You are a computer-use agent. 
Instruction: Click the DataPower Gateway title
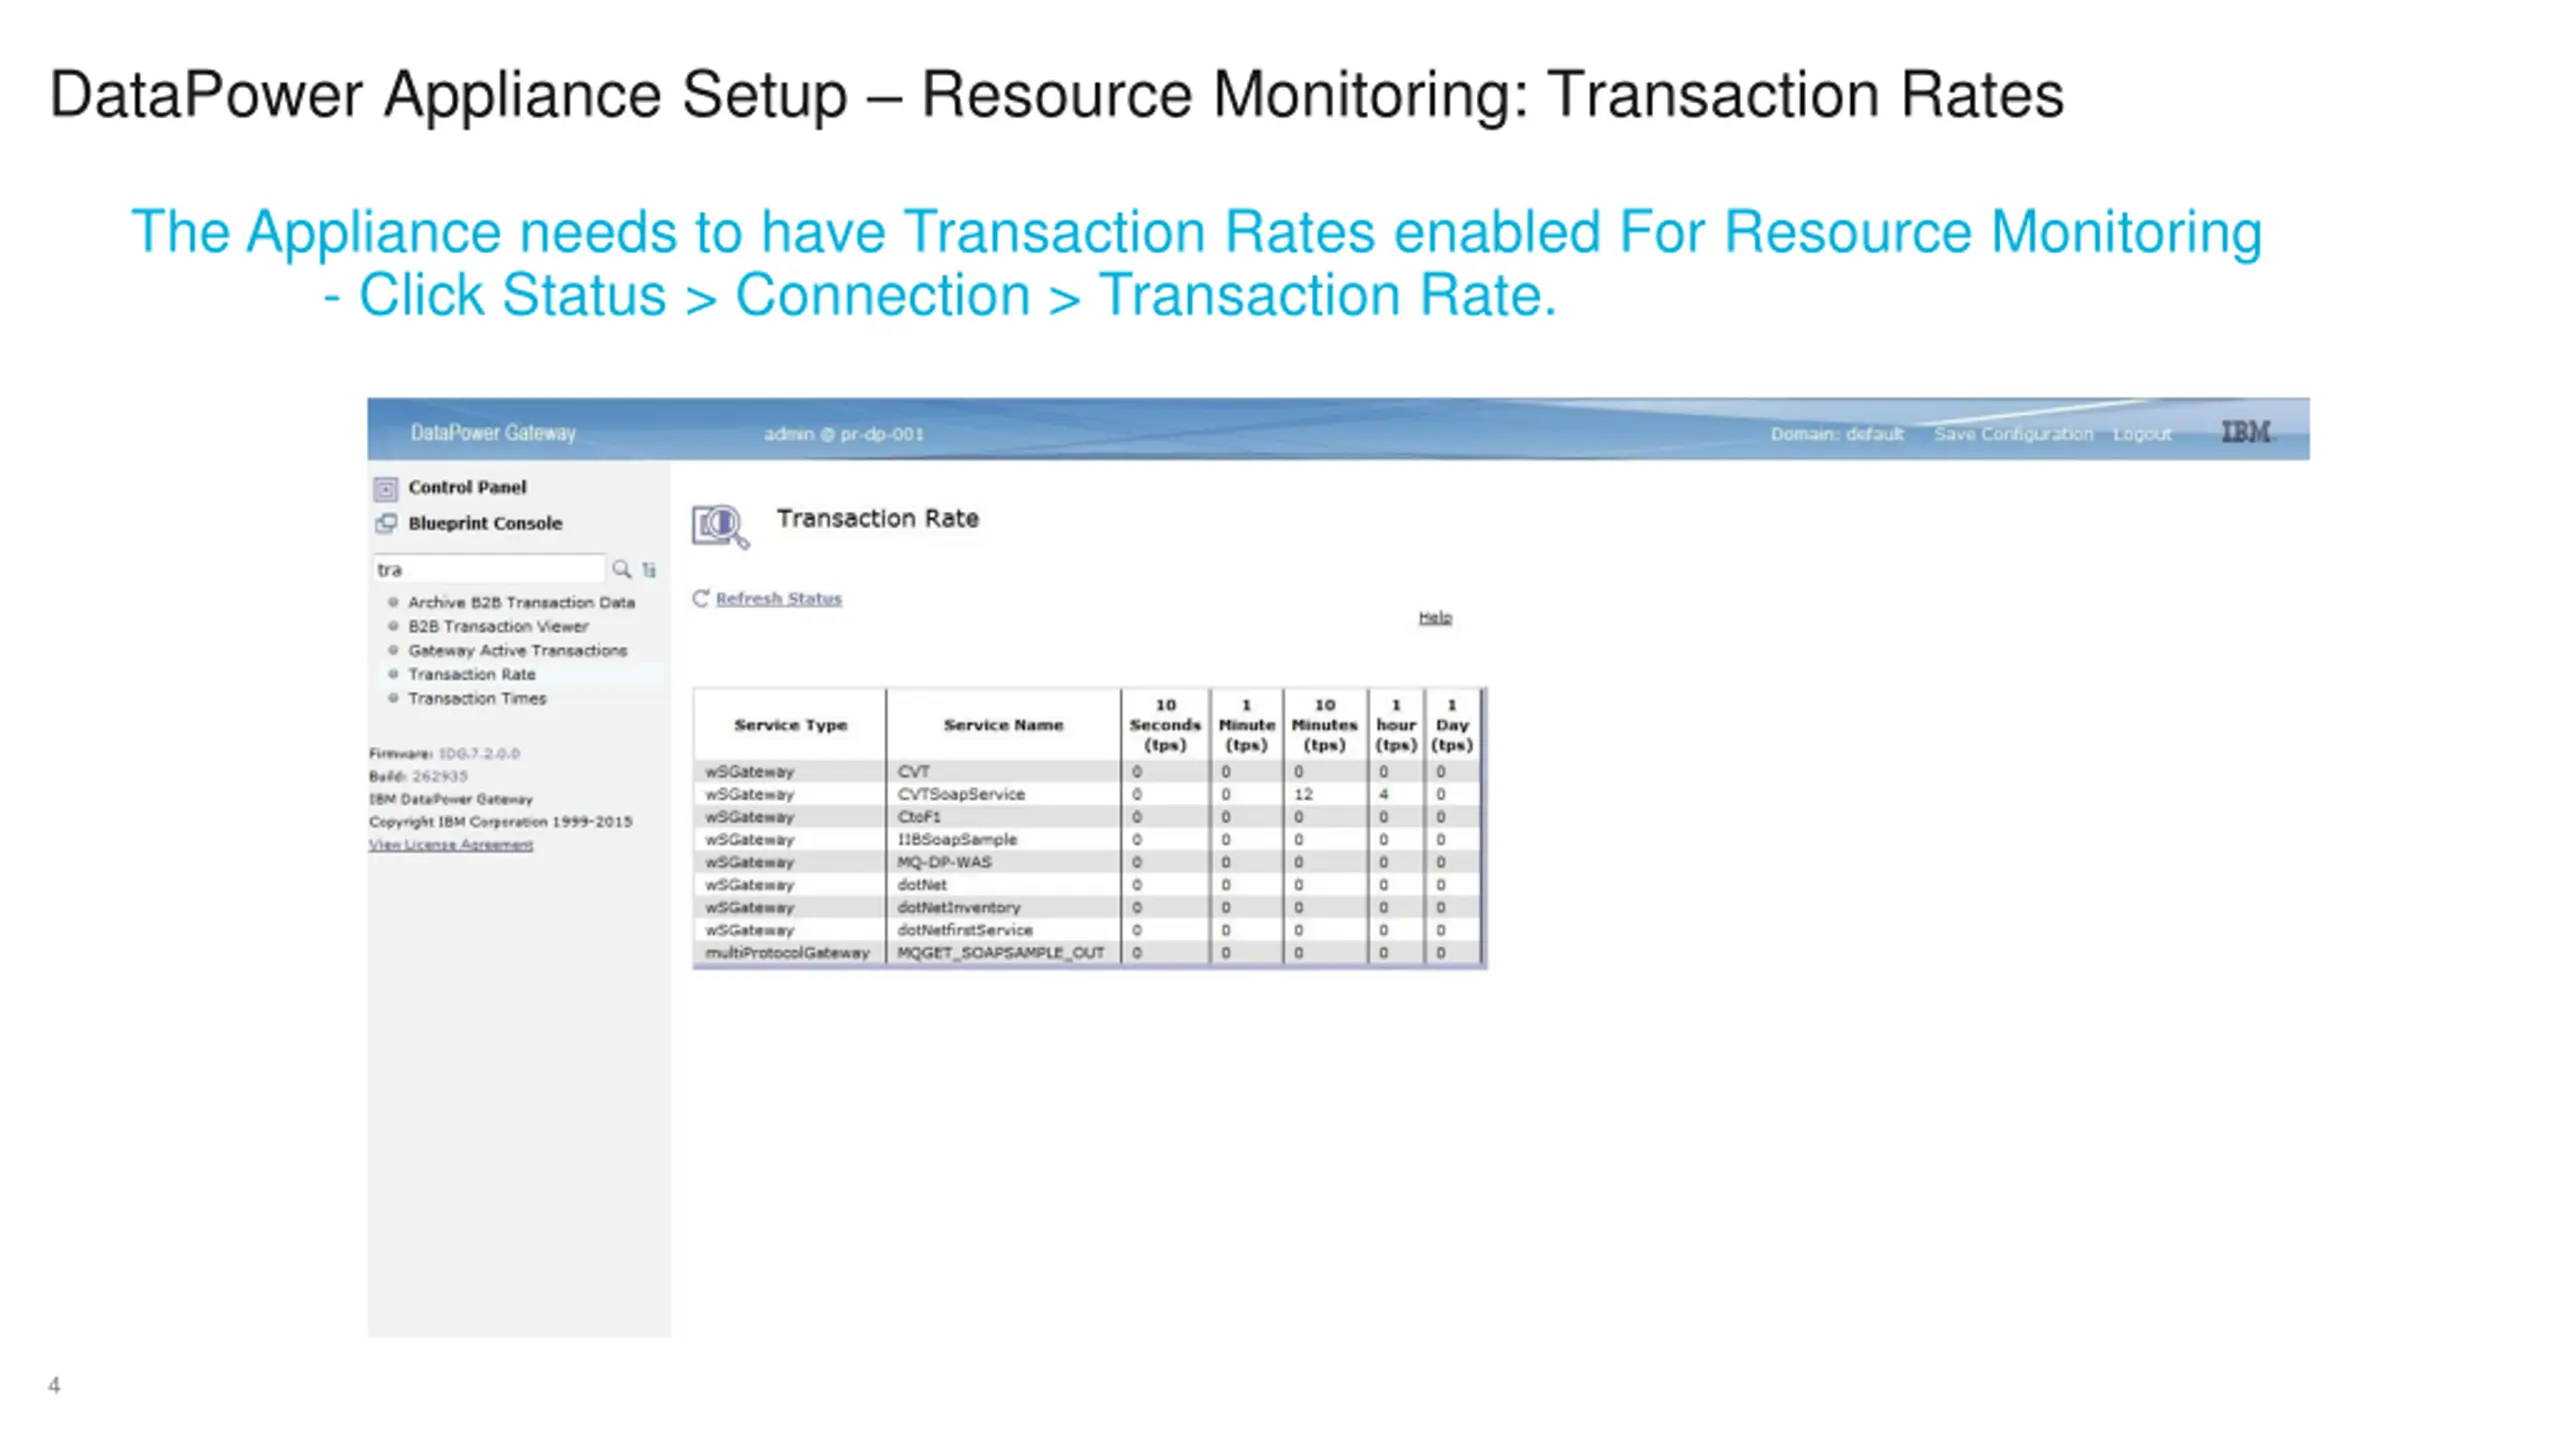click(493, 433)
